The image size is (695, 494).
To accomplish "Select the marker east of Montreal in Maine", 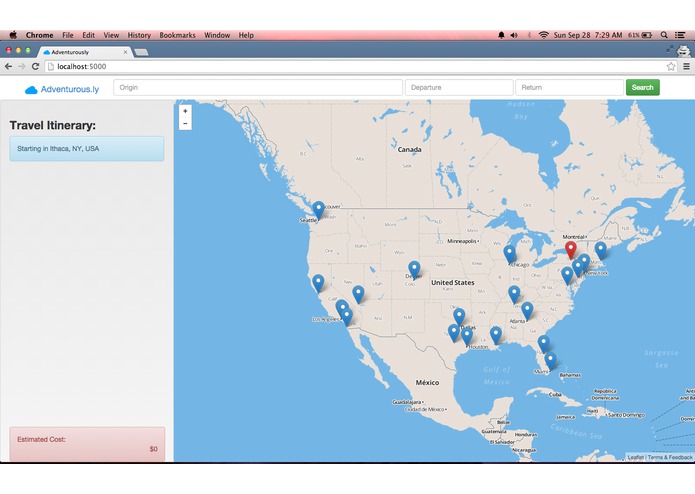I will [601, 250].
